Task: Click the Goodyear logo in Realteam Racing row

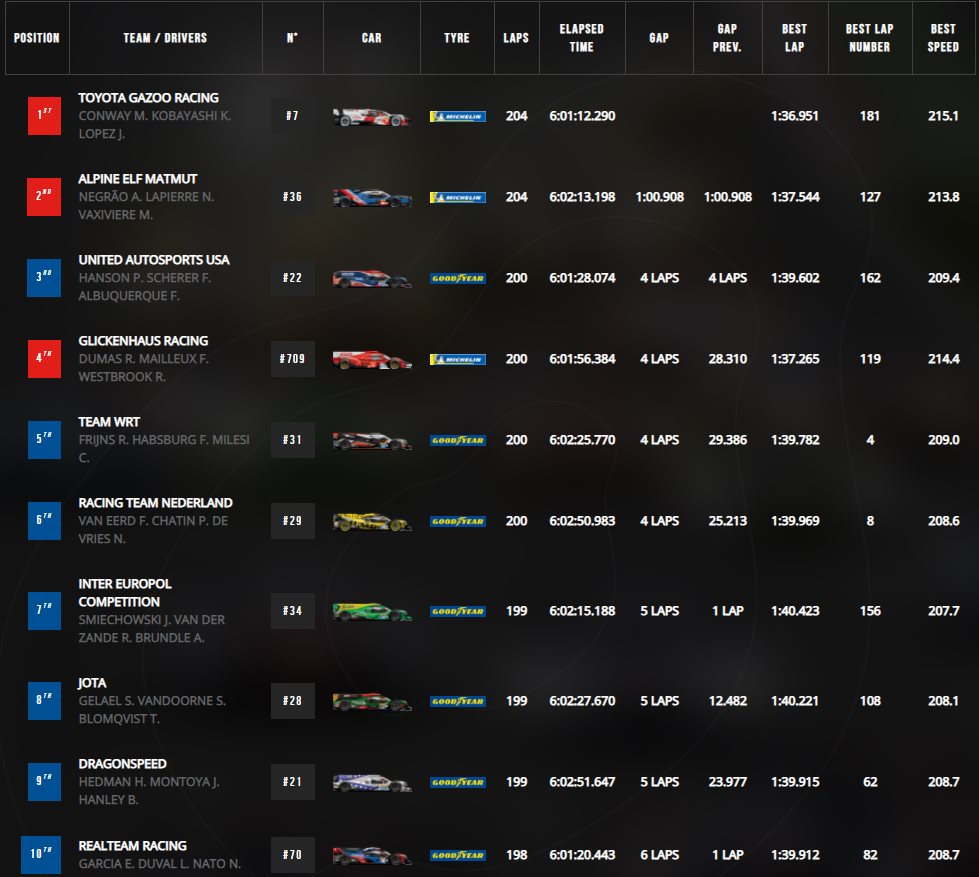Action: [x=458, y=855]
